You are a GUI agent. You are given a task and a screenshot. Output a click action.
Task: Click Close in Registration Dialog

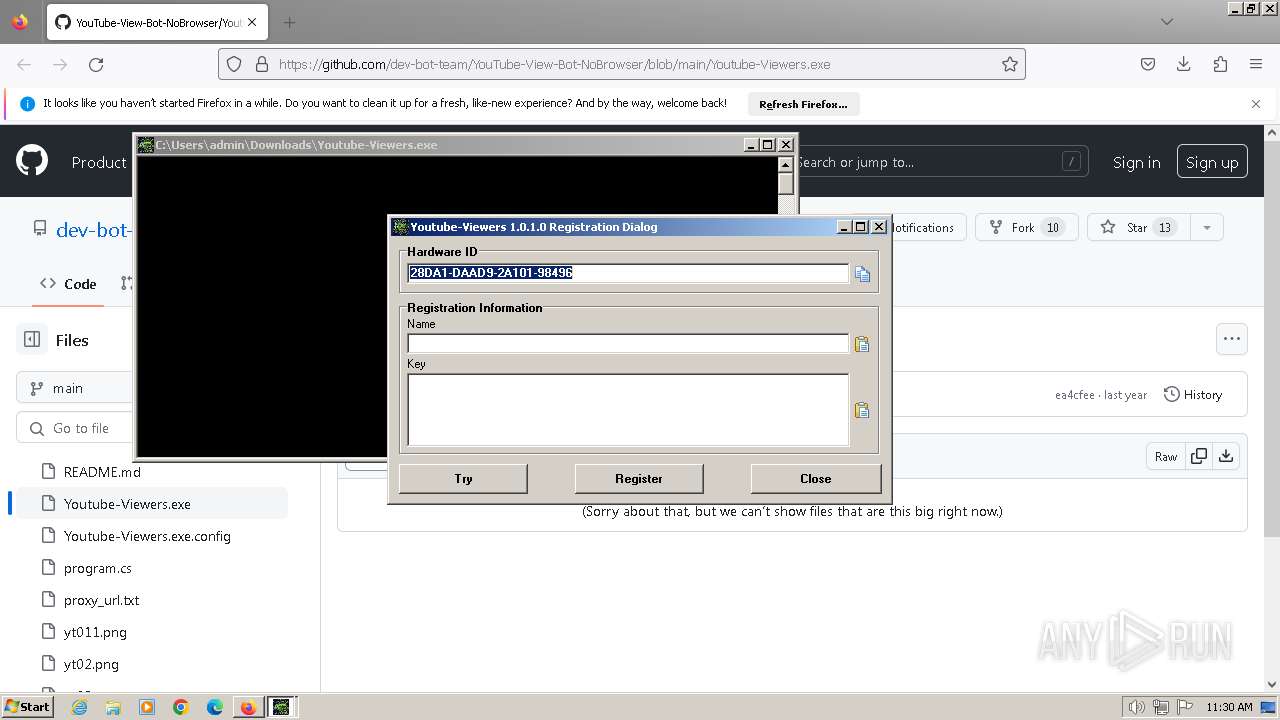pyautogui.click(x=815, y=479)
